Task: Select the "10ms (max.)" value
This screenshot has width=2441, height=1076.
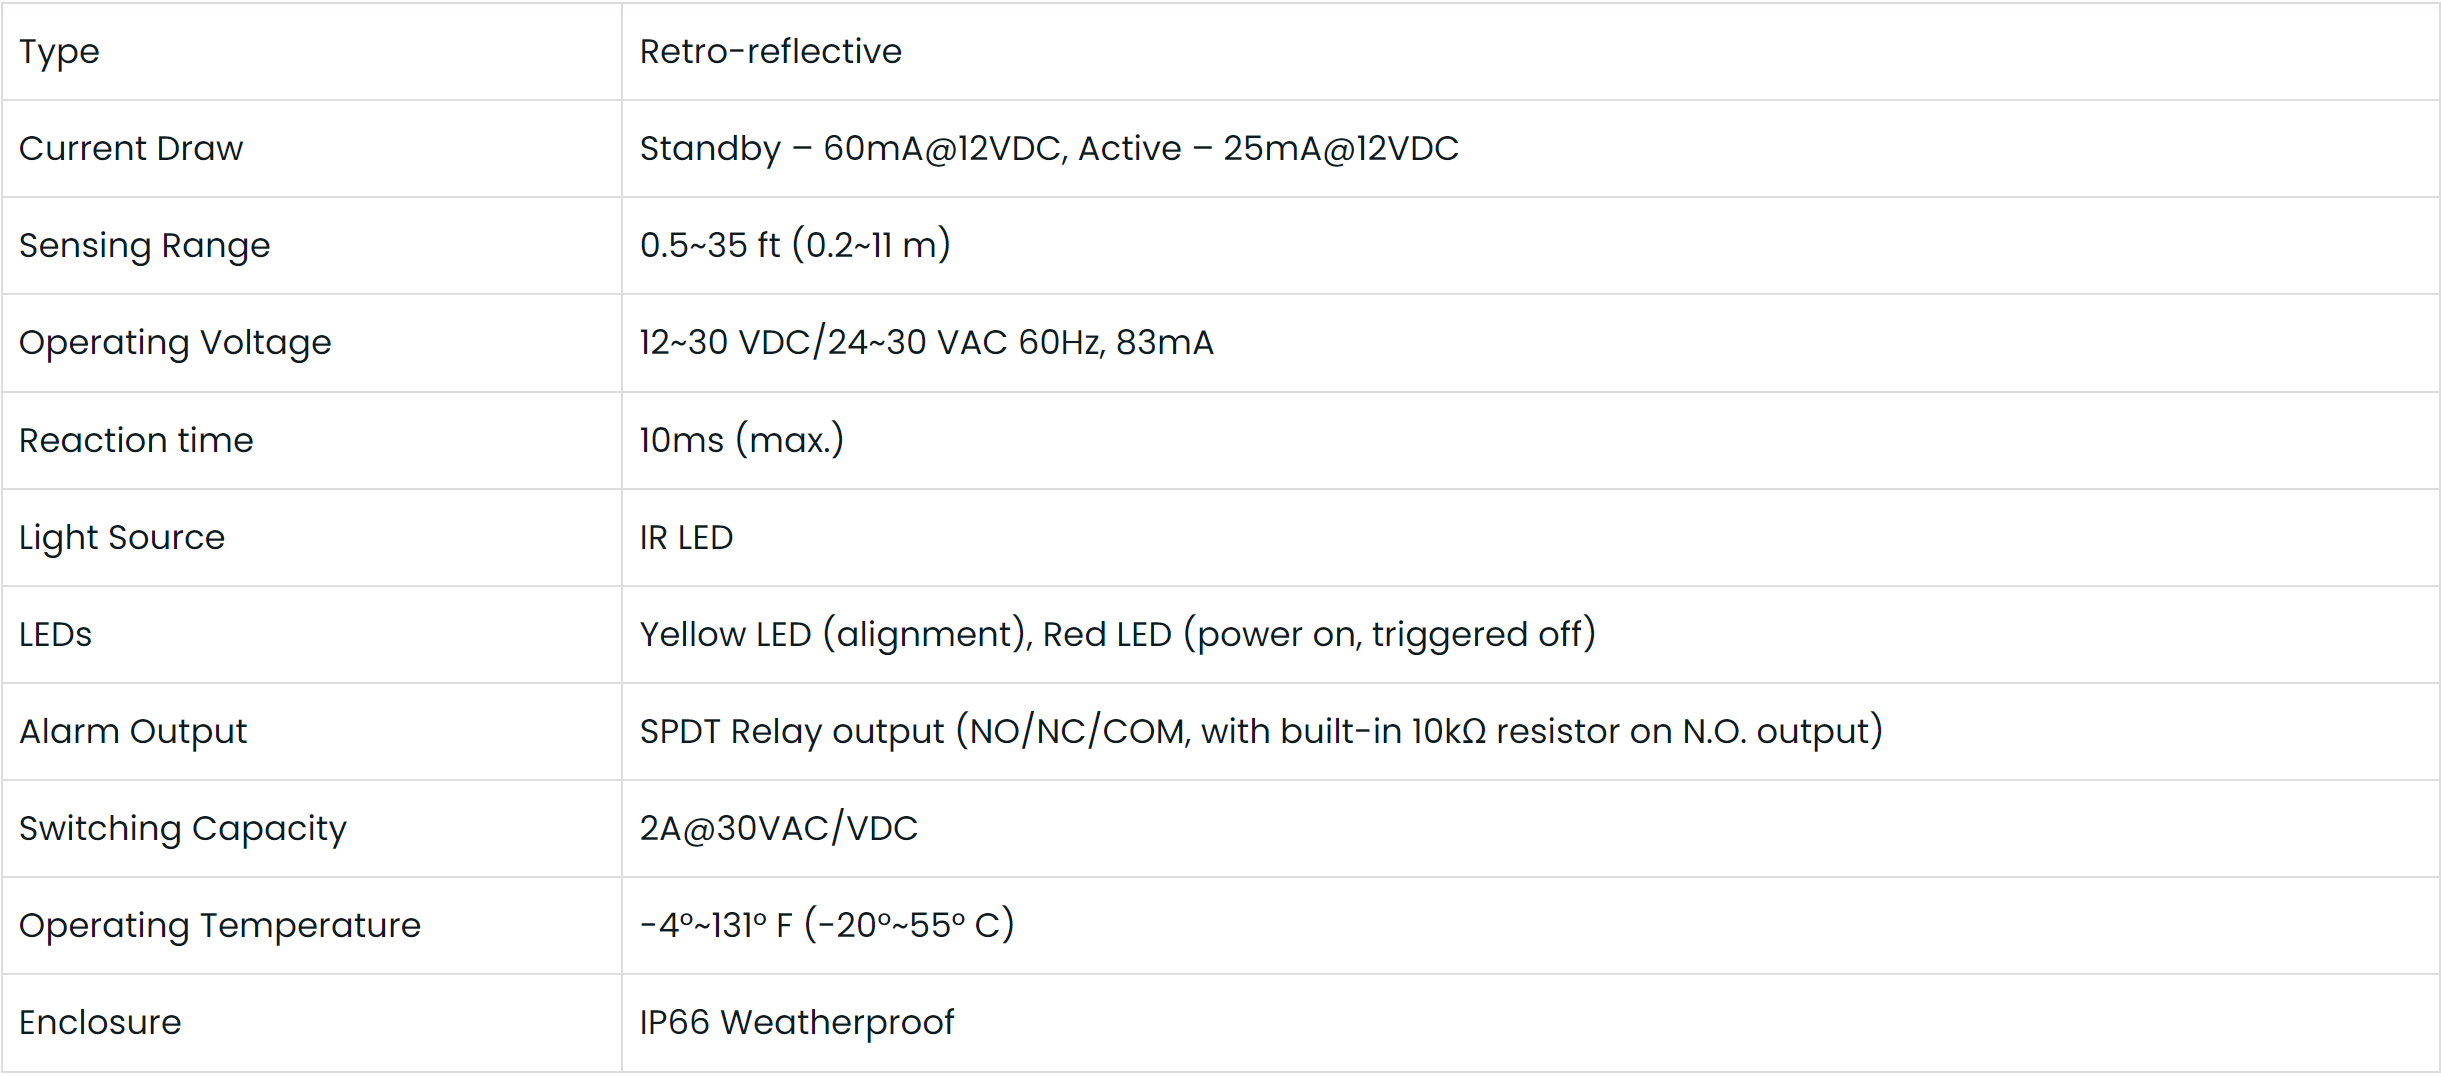Action: (x=741, y=441)
